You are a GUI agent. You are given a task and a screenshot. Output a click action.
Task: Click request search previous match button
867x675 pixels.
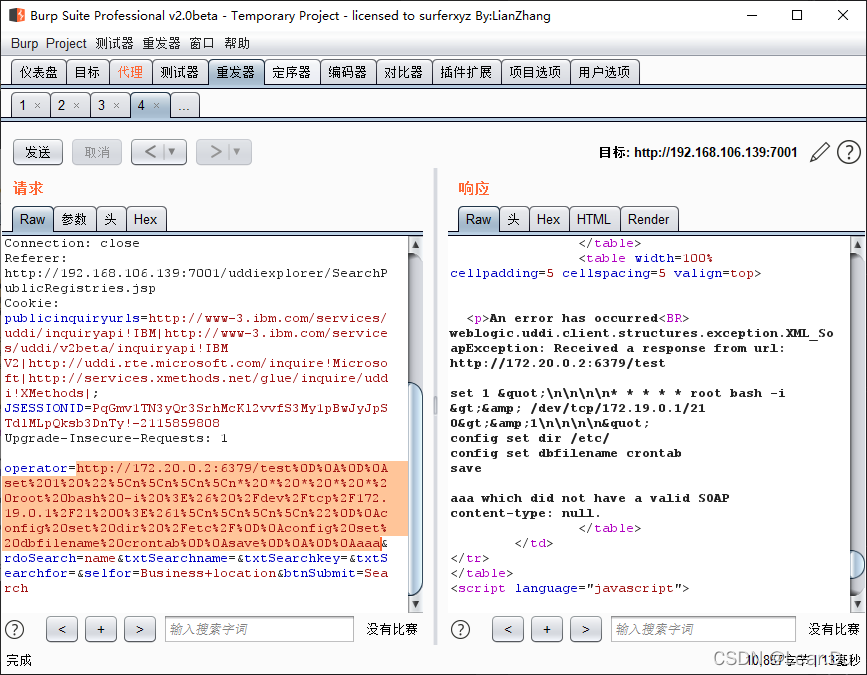[62, 629]
